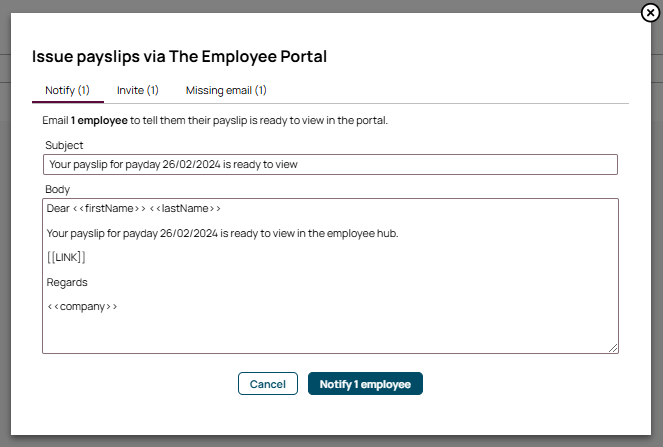This screenshot has width=663, height=447.
Task: Click the Subject field label
Action: (x=64, y=145)
